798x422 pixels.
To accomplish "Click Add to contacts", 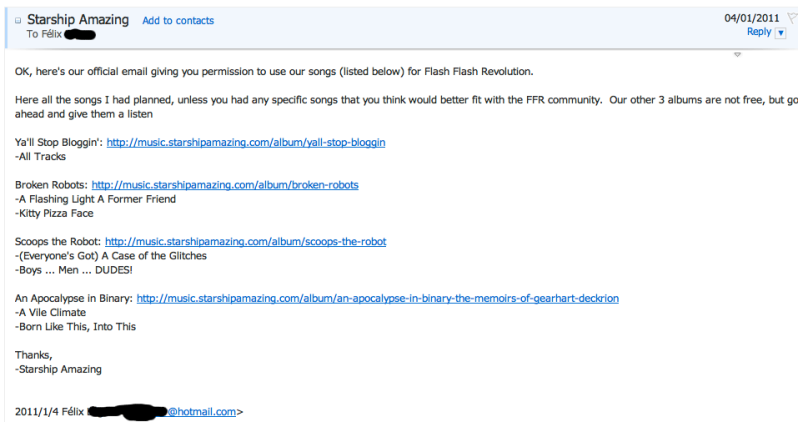I will pyautogui.click(x=178, y=20).
